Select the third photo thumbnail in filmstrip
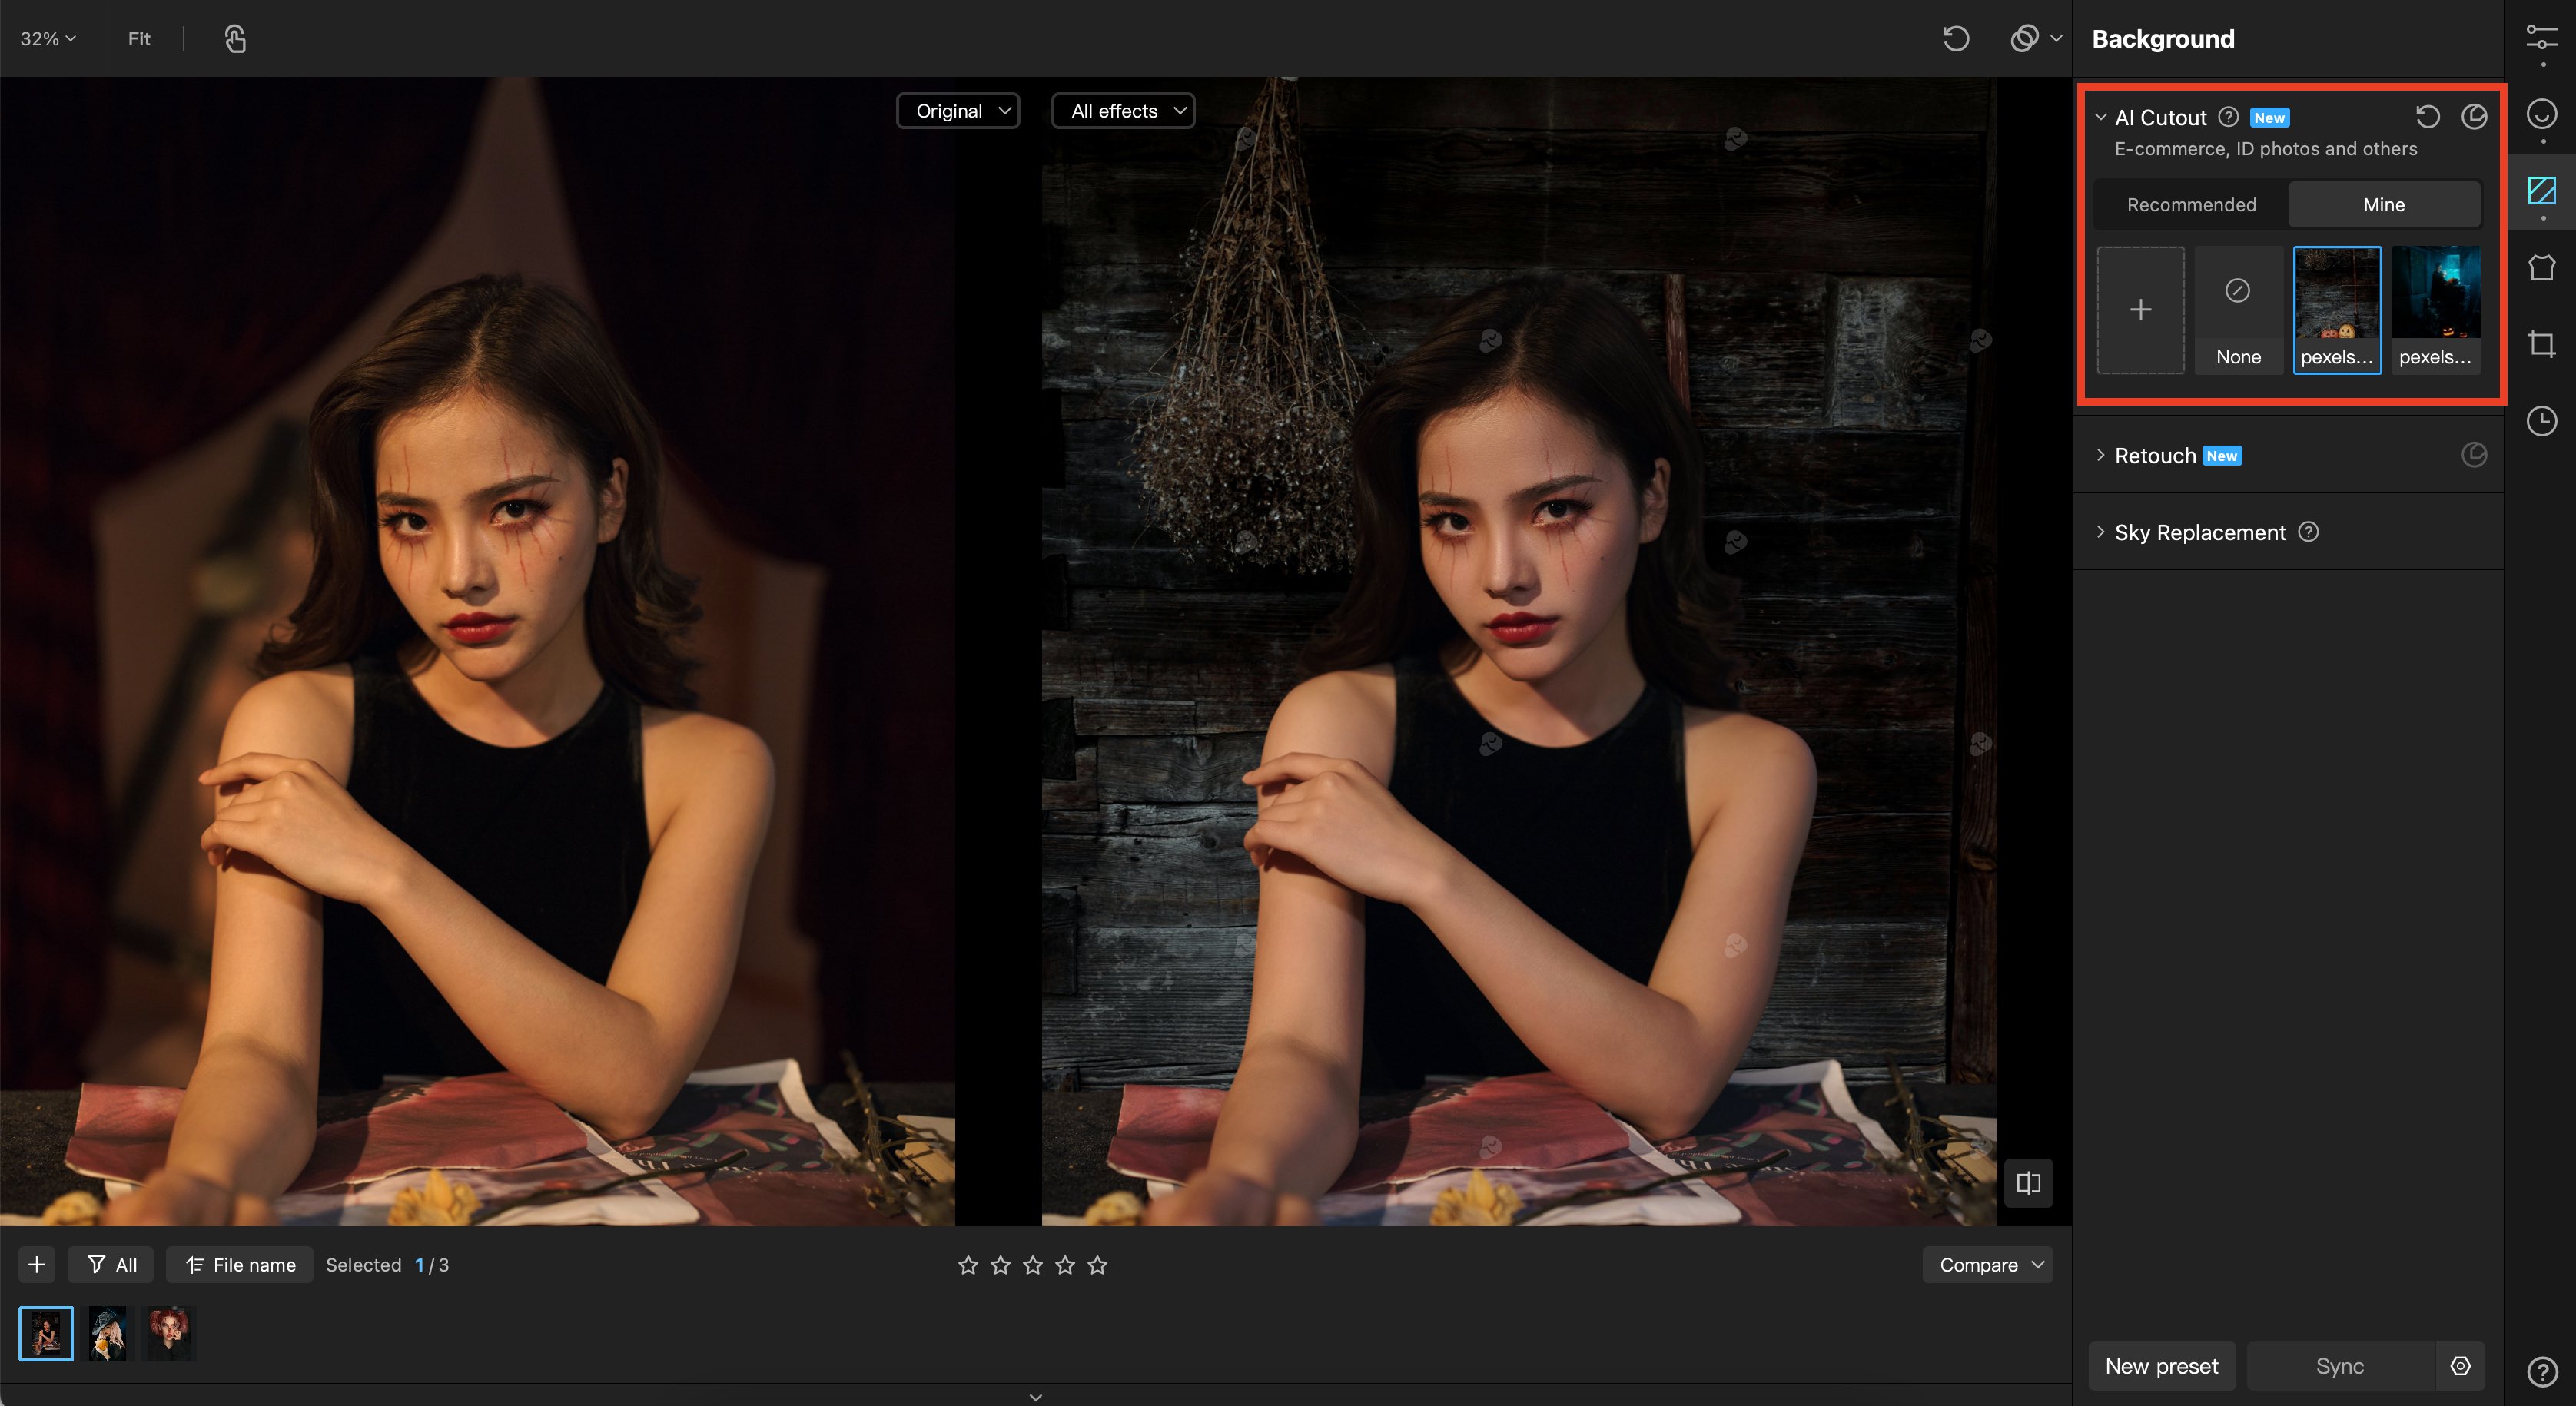Image resolution: width=2576 pixels, height=1406 pixels. (x=169, y=1333)
